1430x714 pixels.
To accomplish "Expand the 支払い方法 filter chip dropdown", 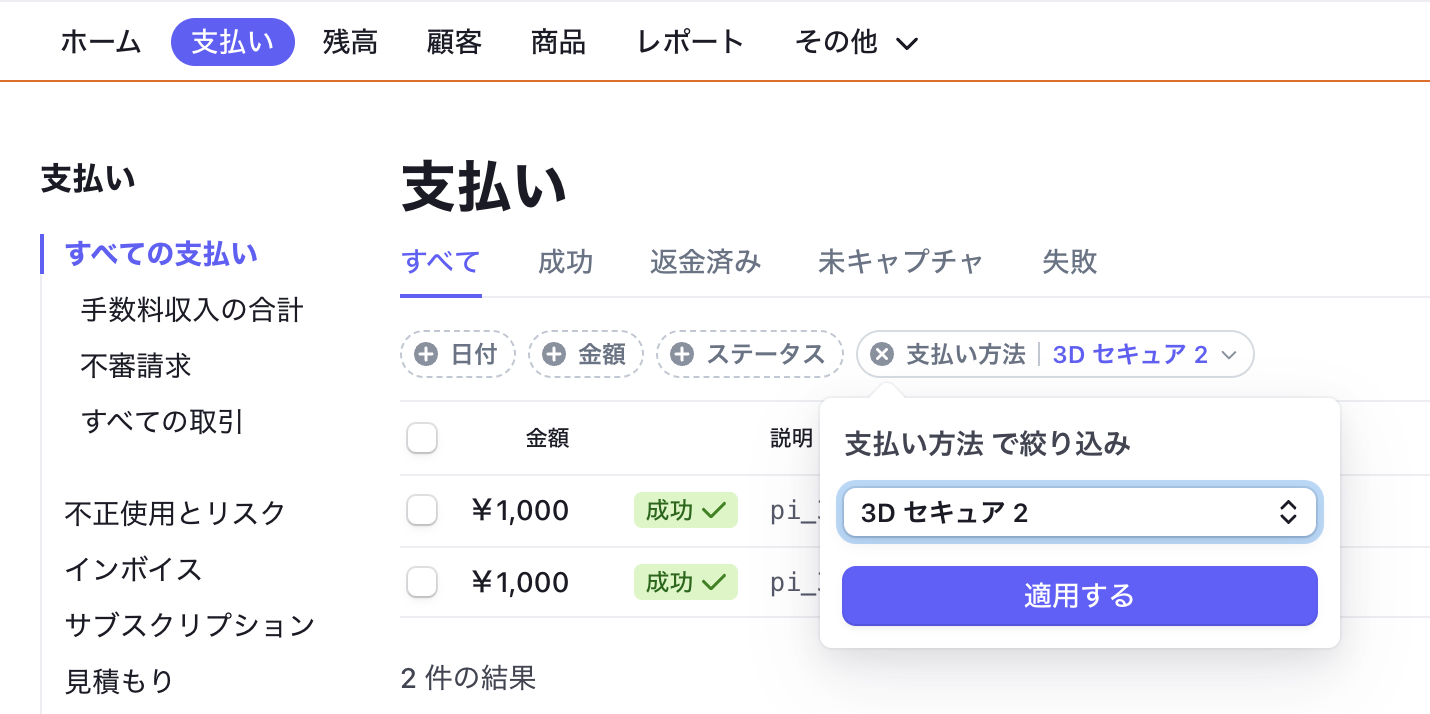I will click(x=1231, y=354).
